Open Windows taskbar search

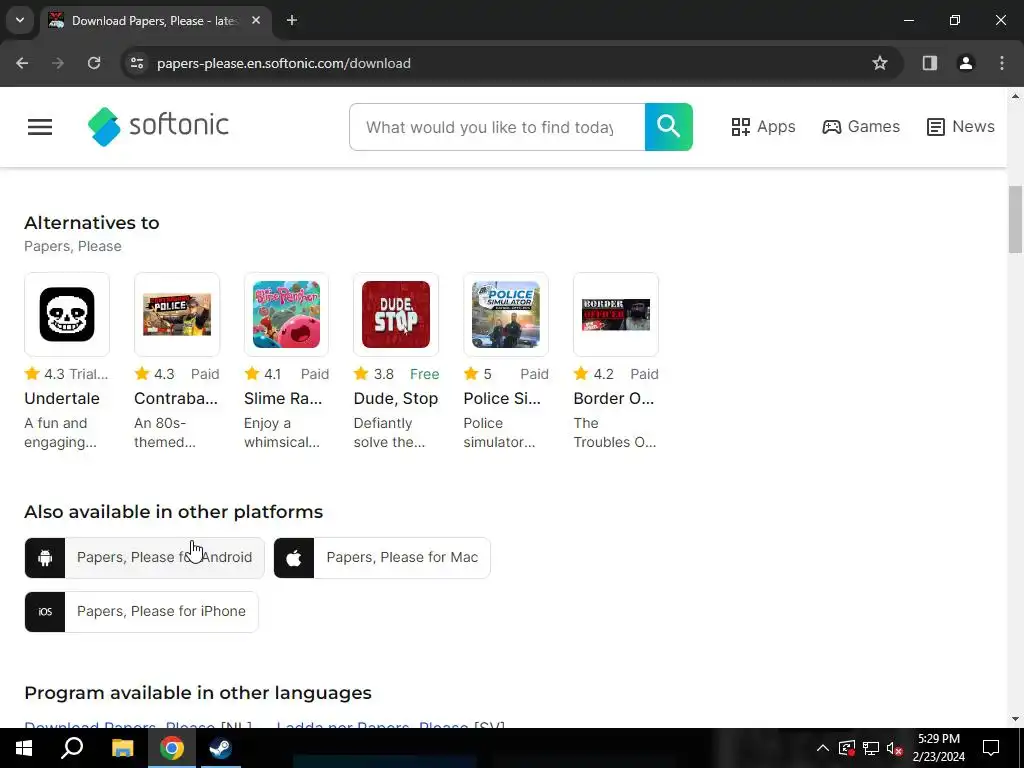click(x=72, y=748)
